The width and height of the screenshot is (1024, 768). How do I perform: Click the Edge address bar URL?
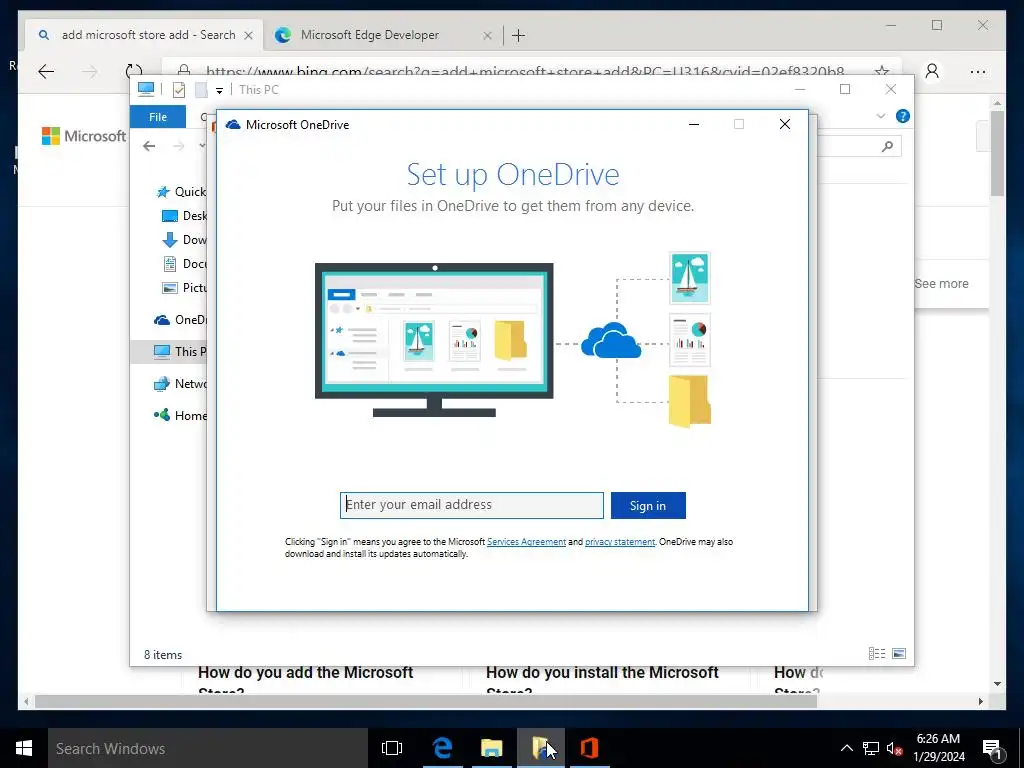click(x=525, y=71)
